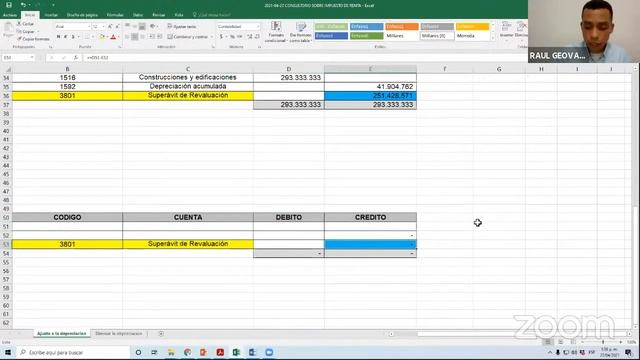This screenshot has width=640, height=360.
Task: Switch to the Datos tab
Action: [x=138, y=15]
